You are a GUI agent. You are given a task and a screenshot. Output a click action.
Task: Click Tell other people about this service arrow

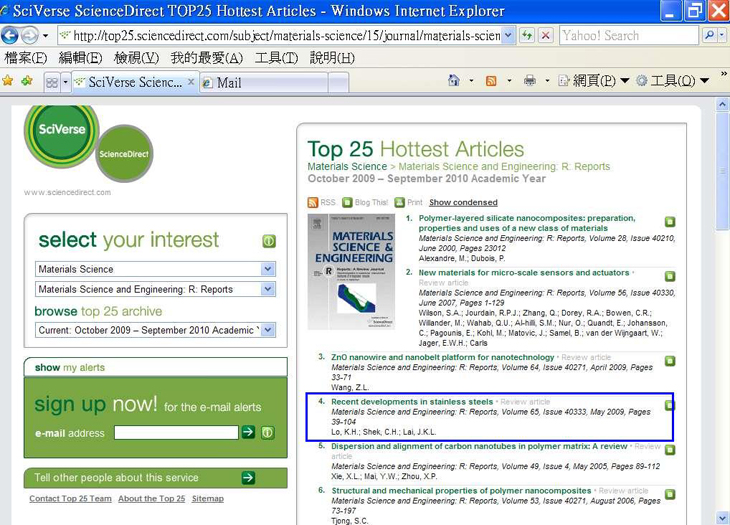click(248, 478)
